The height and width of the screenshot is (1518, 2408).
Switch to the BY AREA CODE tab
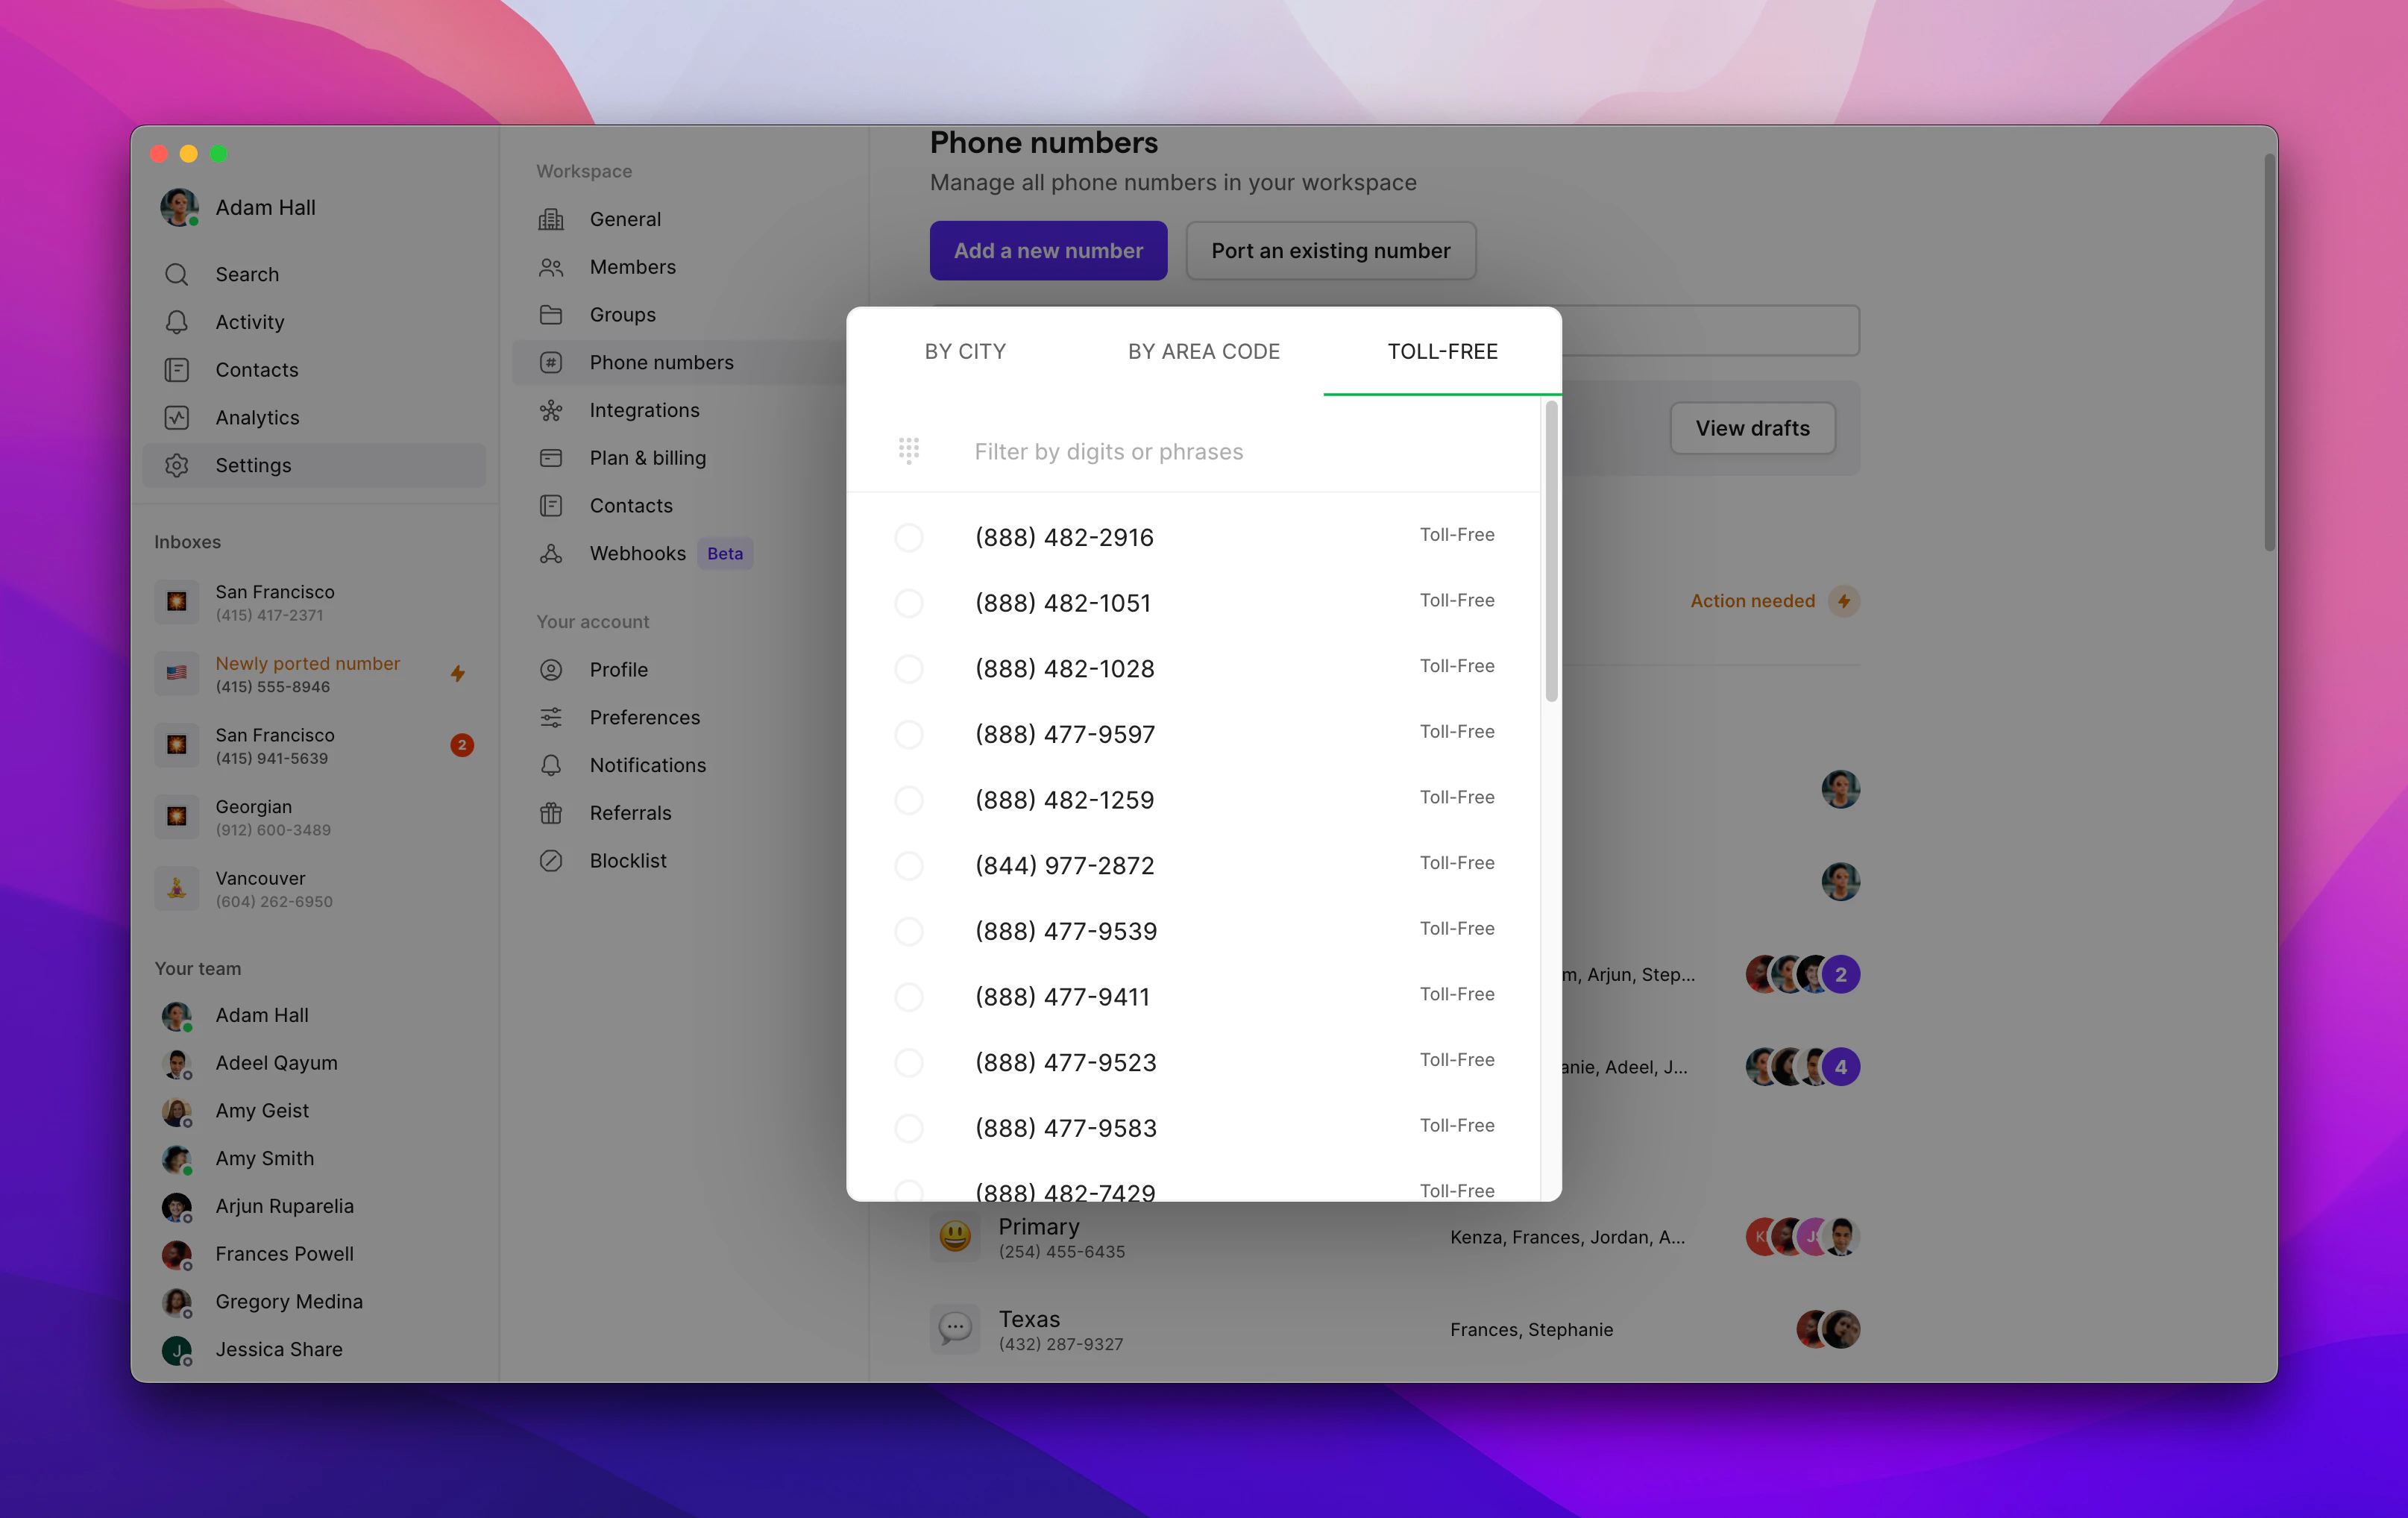pyautogui.click(x=1203, y=352)
